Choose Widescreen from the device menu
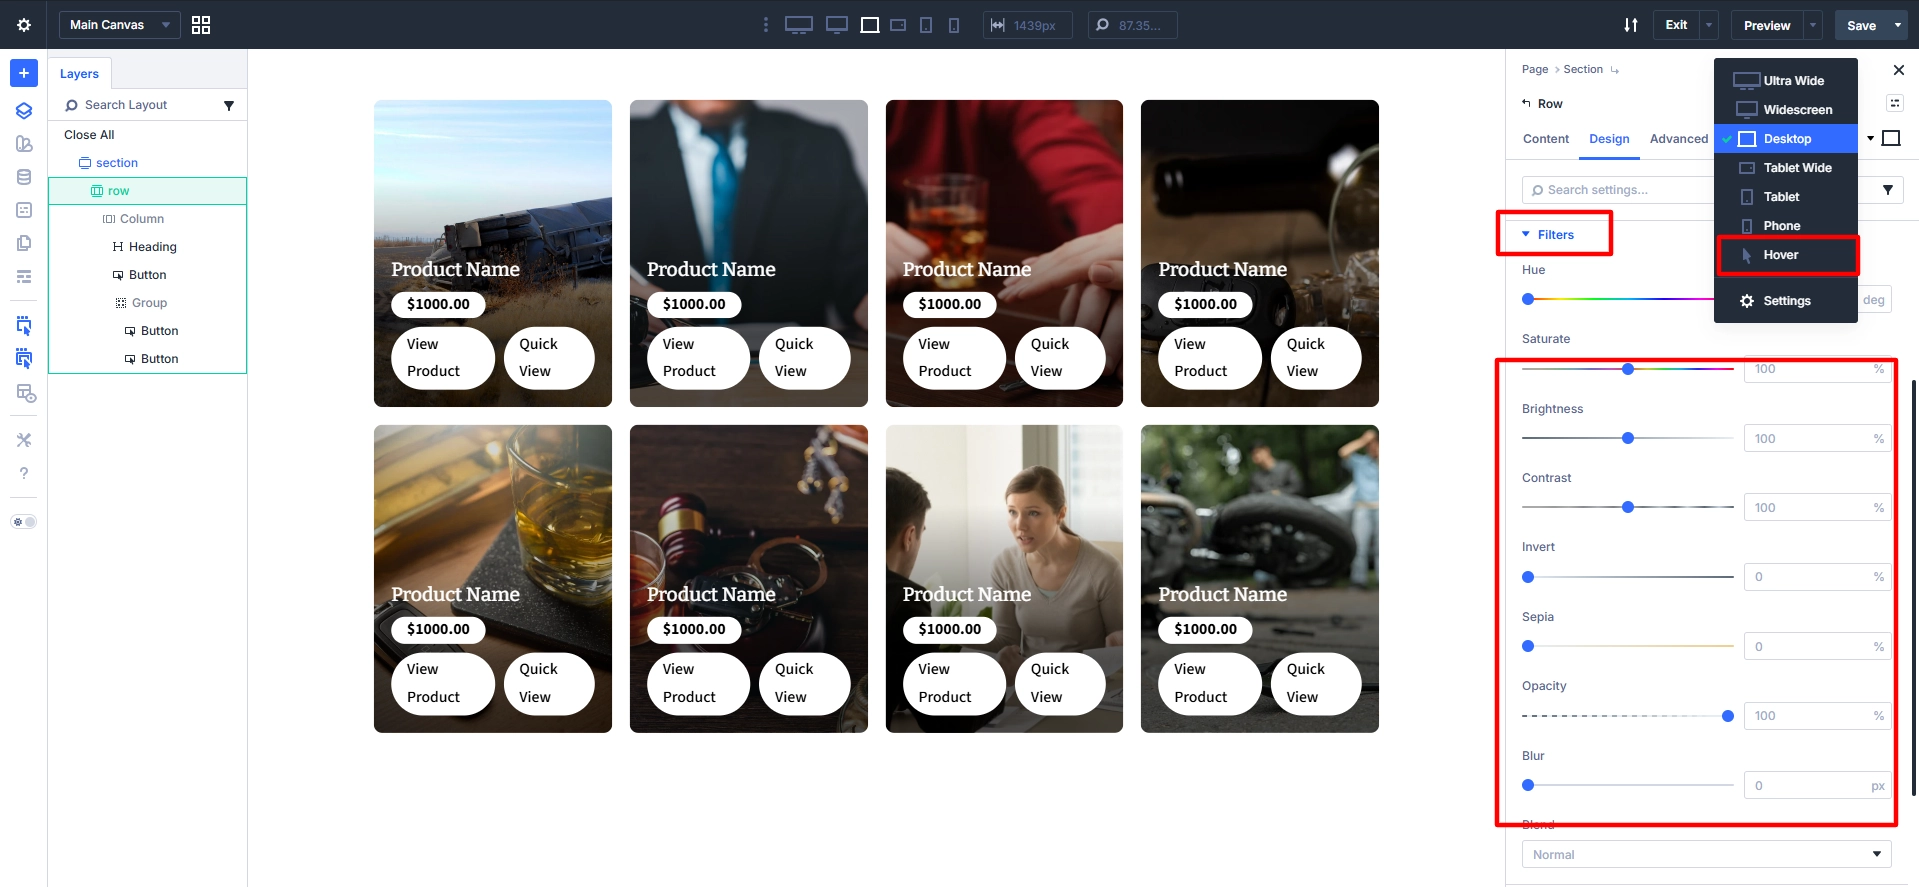Viewport: 1919px width, 887px height. tap(1786, 110)
